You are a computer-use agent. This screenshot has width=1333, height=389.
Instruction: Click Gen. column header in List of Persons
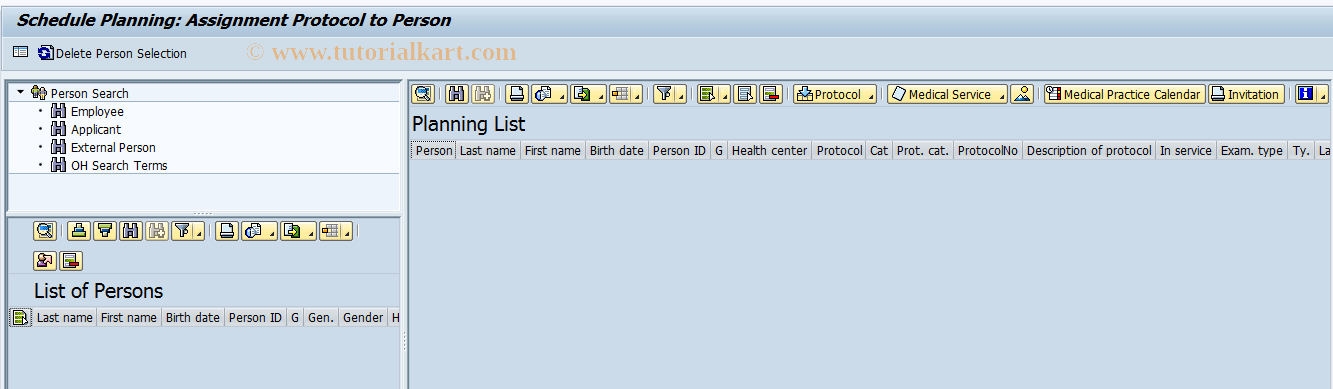click(x=321, y=318)
